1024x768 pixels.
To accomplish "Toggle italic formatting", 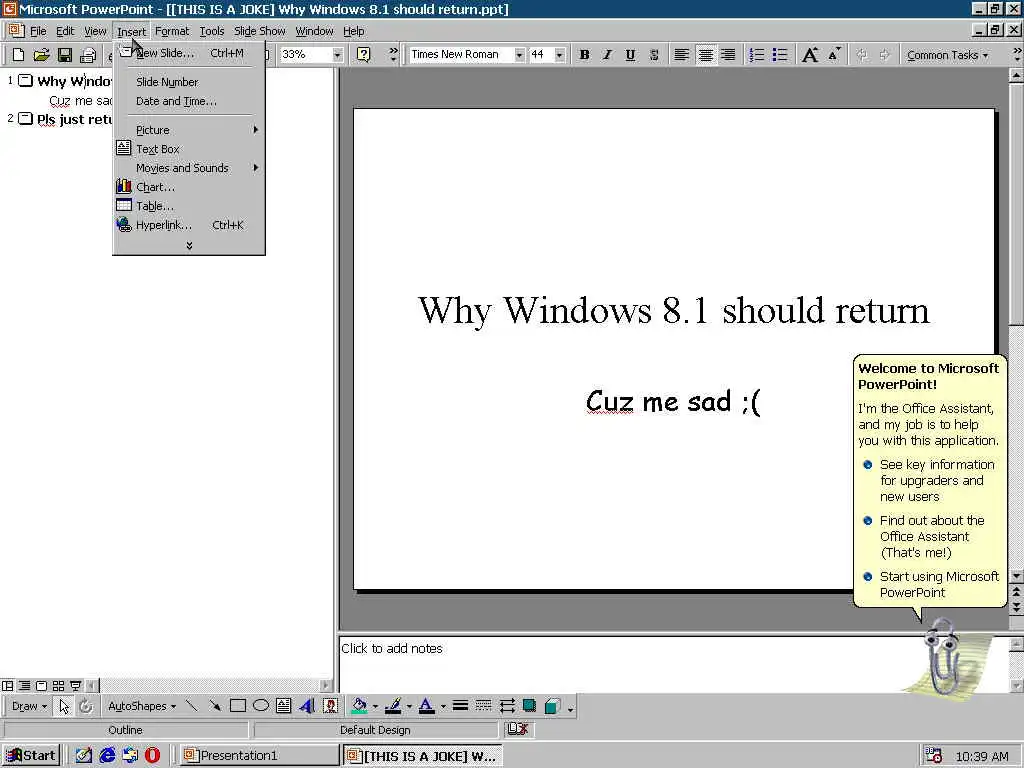I will 607,55.
